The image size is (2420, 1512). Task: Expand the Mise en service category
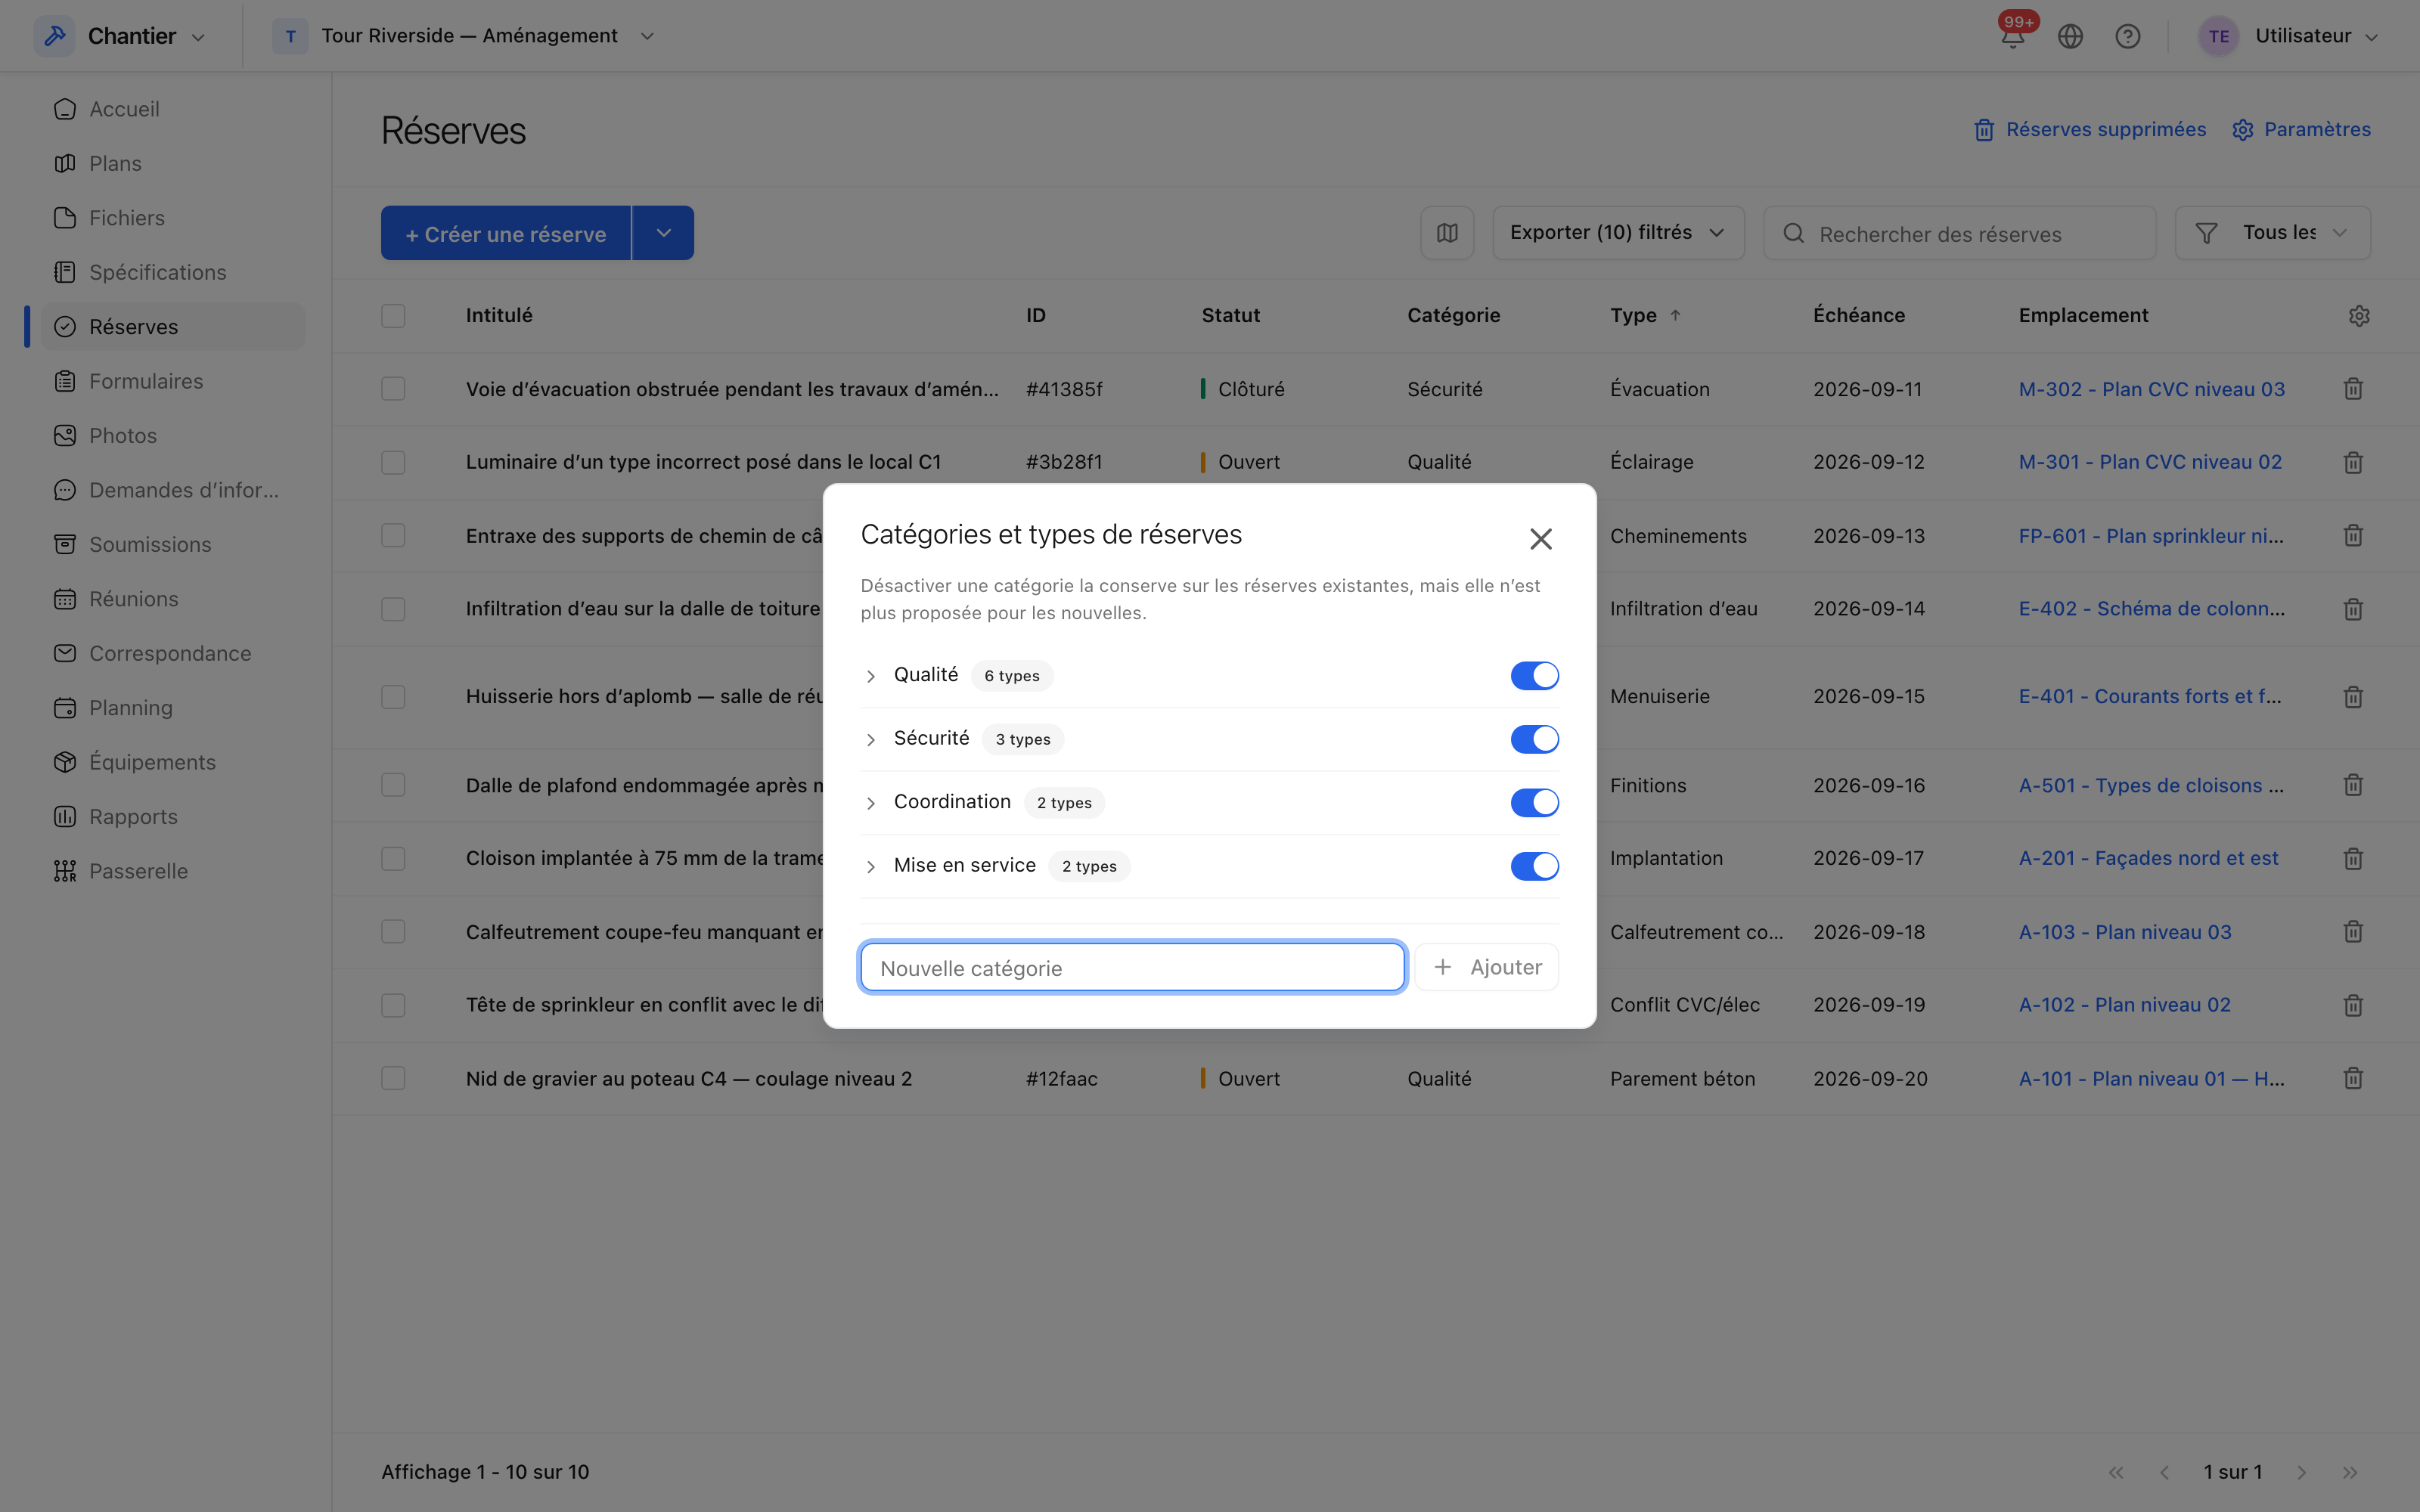click(x=871, y=867)
